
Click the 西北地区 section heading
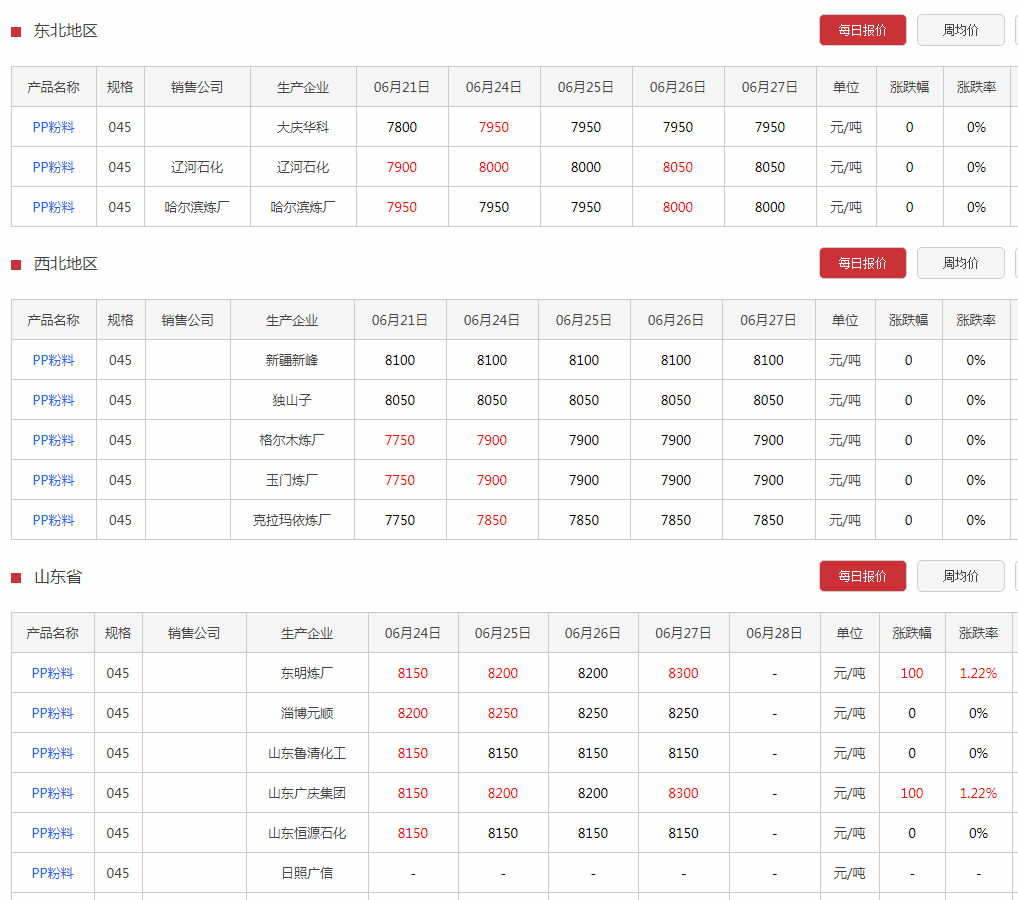coord(66,264)
